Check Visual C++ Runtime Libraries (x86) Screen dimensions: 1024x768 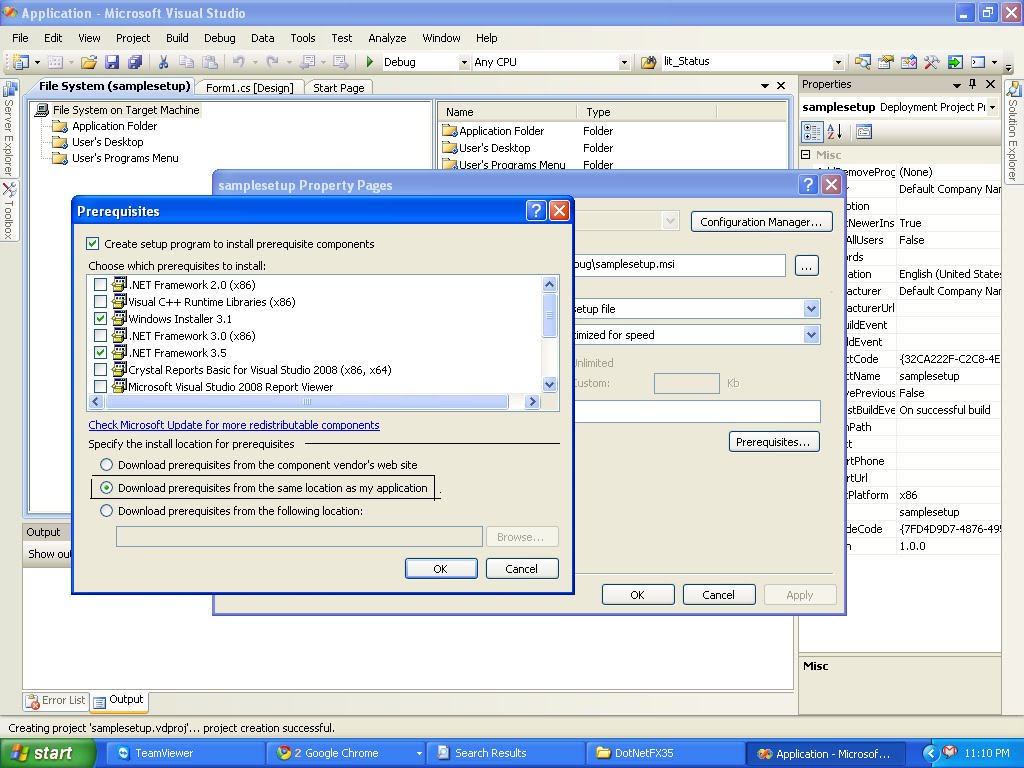click(x=101, y=302)
